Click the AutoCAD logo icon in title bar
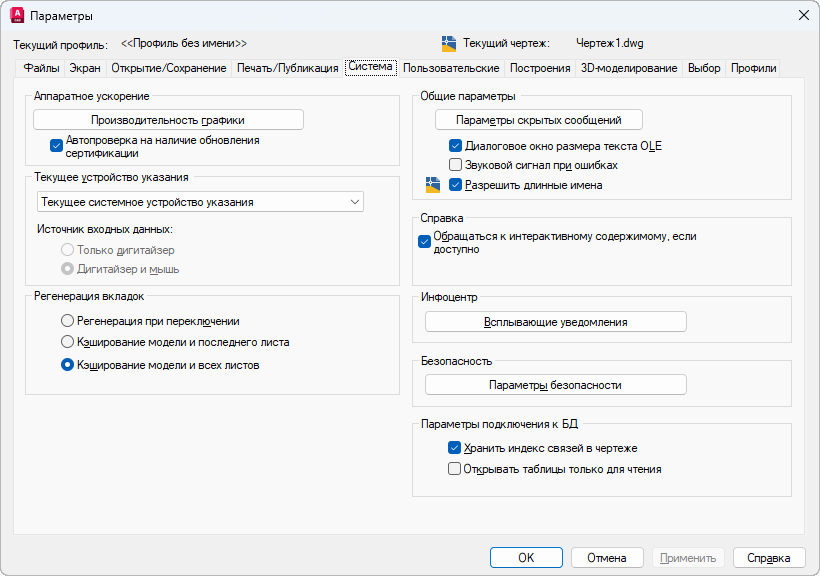 click(x=17, y=15)
